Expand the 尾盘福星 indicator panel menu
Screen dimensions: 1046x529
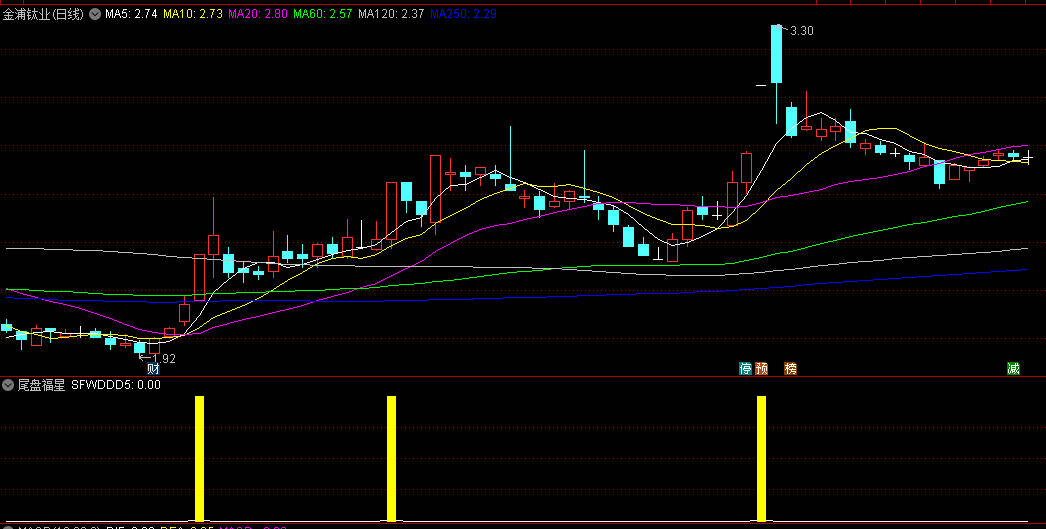8,385
